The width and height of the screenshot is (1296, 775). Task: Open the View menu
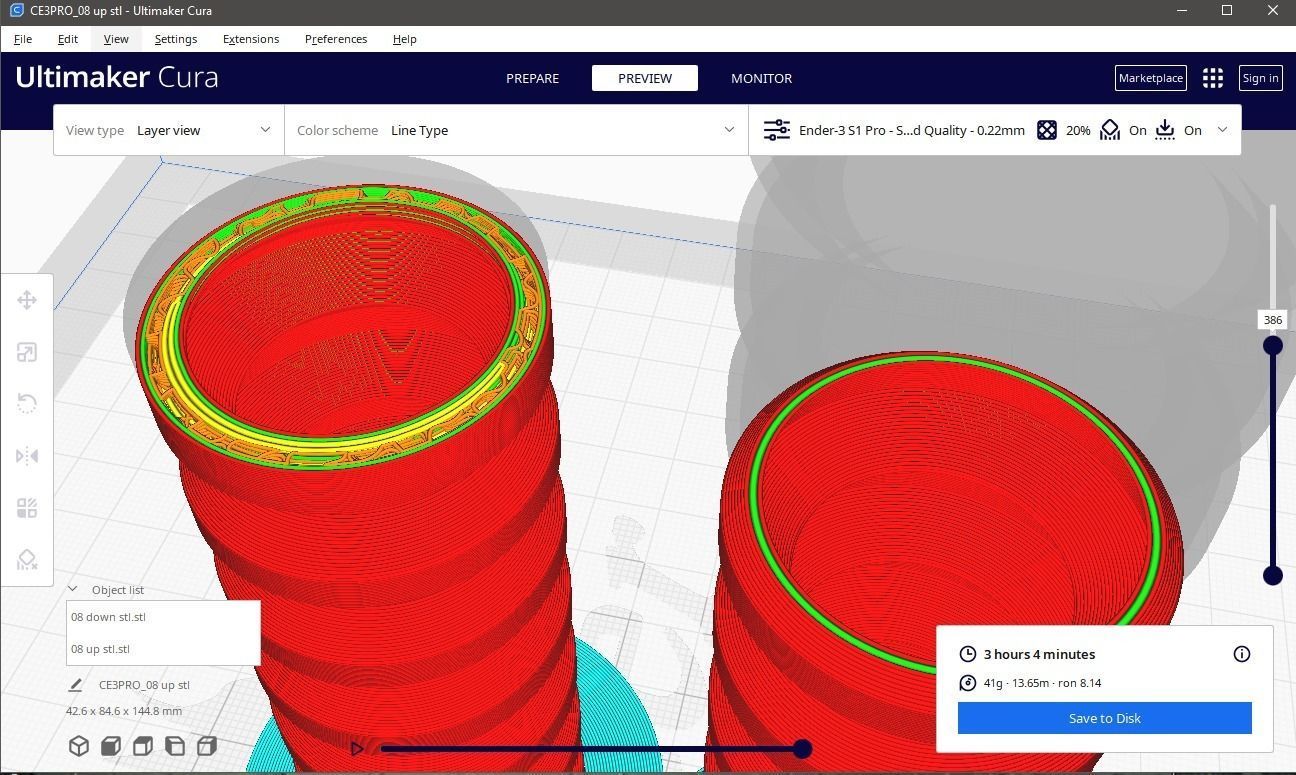(x=116, y=39)
